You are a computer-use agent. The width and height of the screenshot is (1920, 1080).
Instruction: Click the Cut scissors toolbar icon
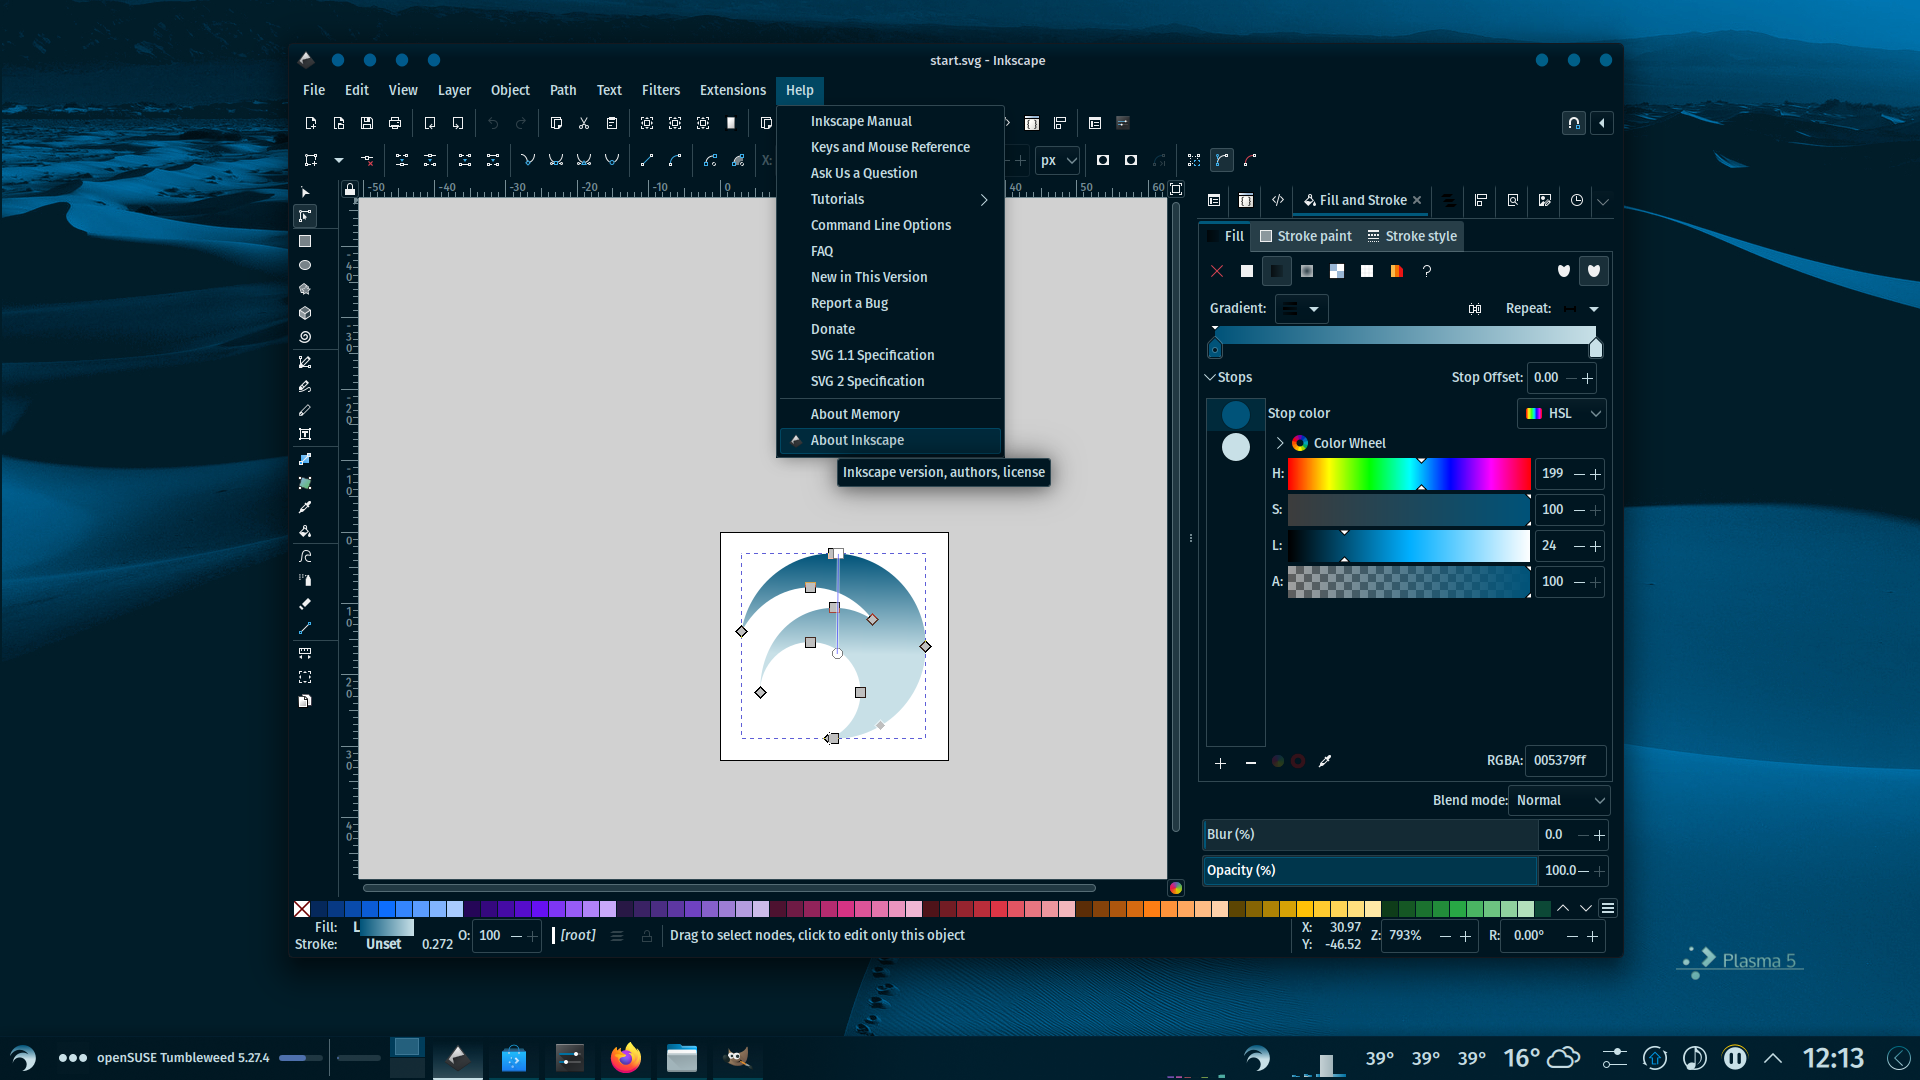(x=584, y=123)
